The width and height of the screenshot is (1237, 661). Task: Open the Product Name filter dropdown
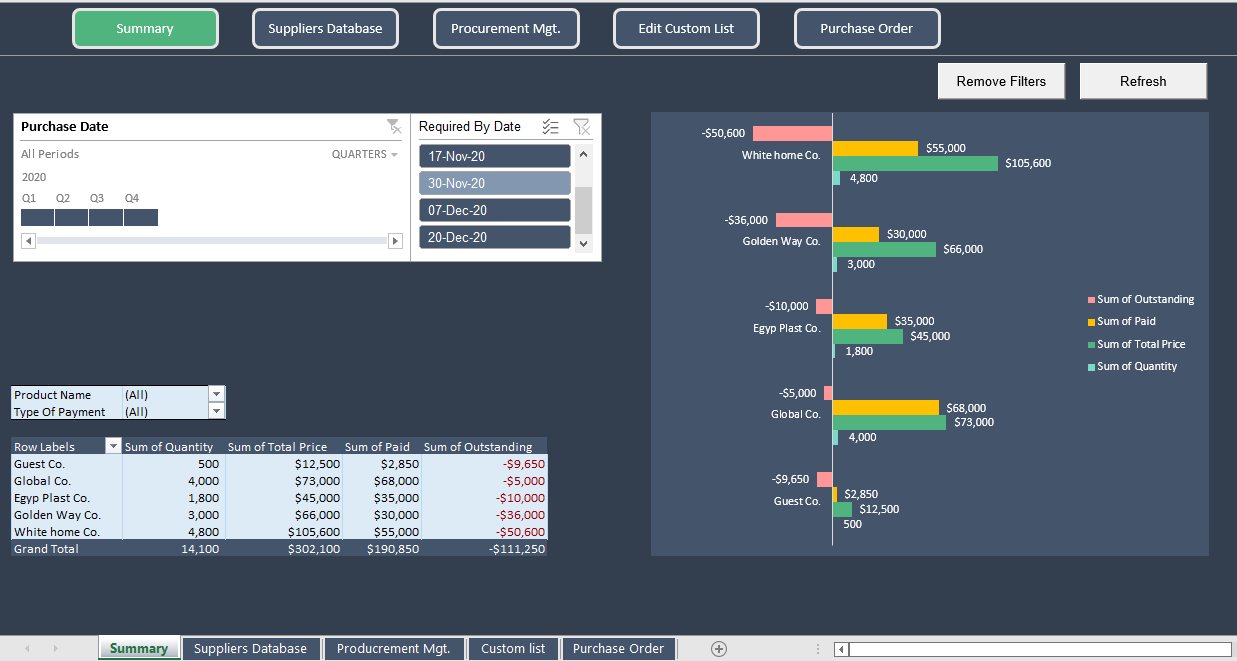217,394
